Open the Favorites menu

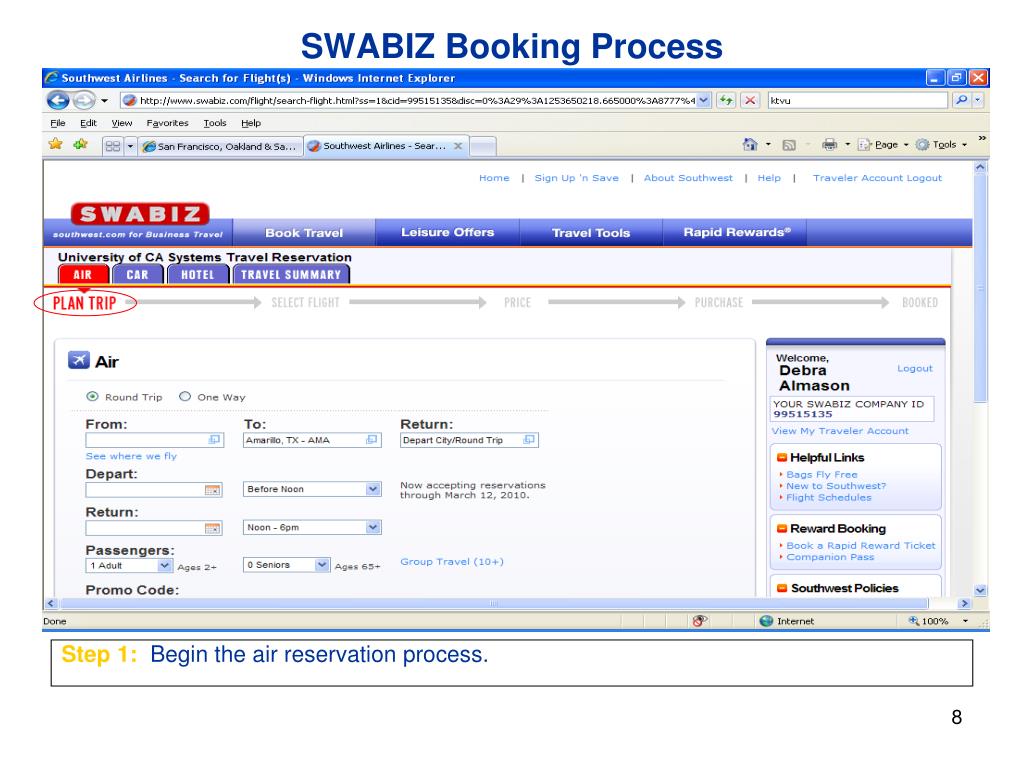pos(167,123)
